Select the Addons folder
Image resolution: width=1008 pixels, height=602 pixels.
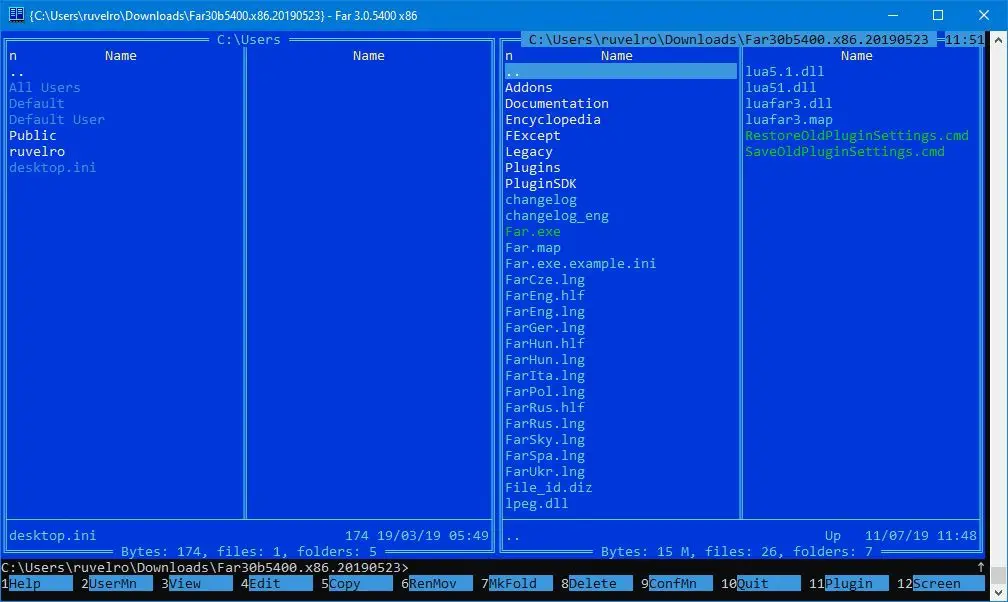click(x=528, y=87)
